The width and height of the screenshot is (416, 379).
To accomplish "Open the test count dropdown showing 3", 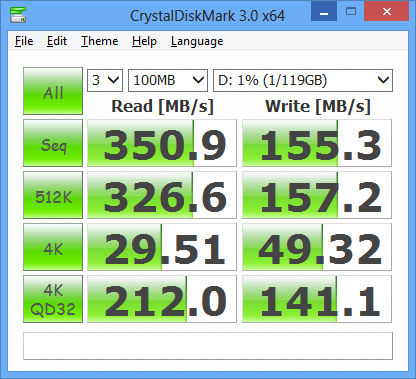I will (105, 80).
